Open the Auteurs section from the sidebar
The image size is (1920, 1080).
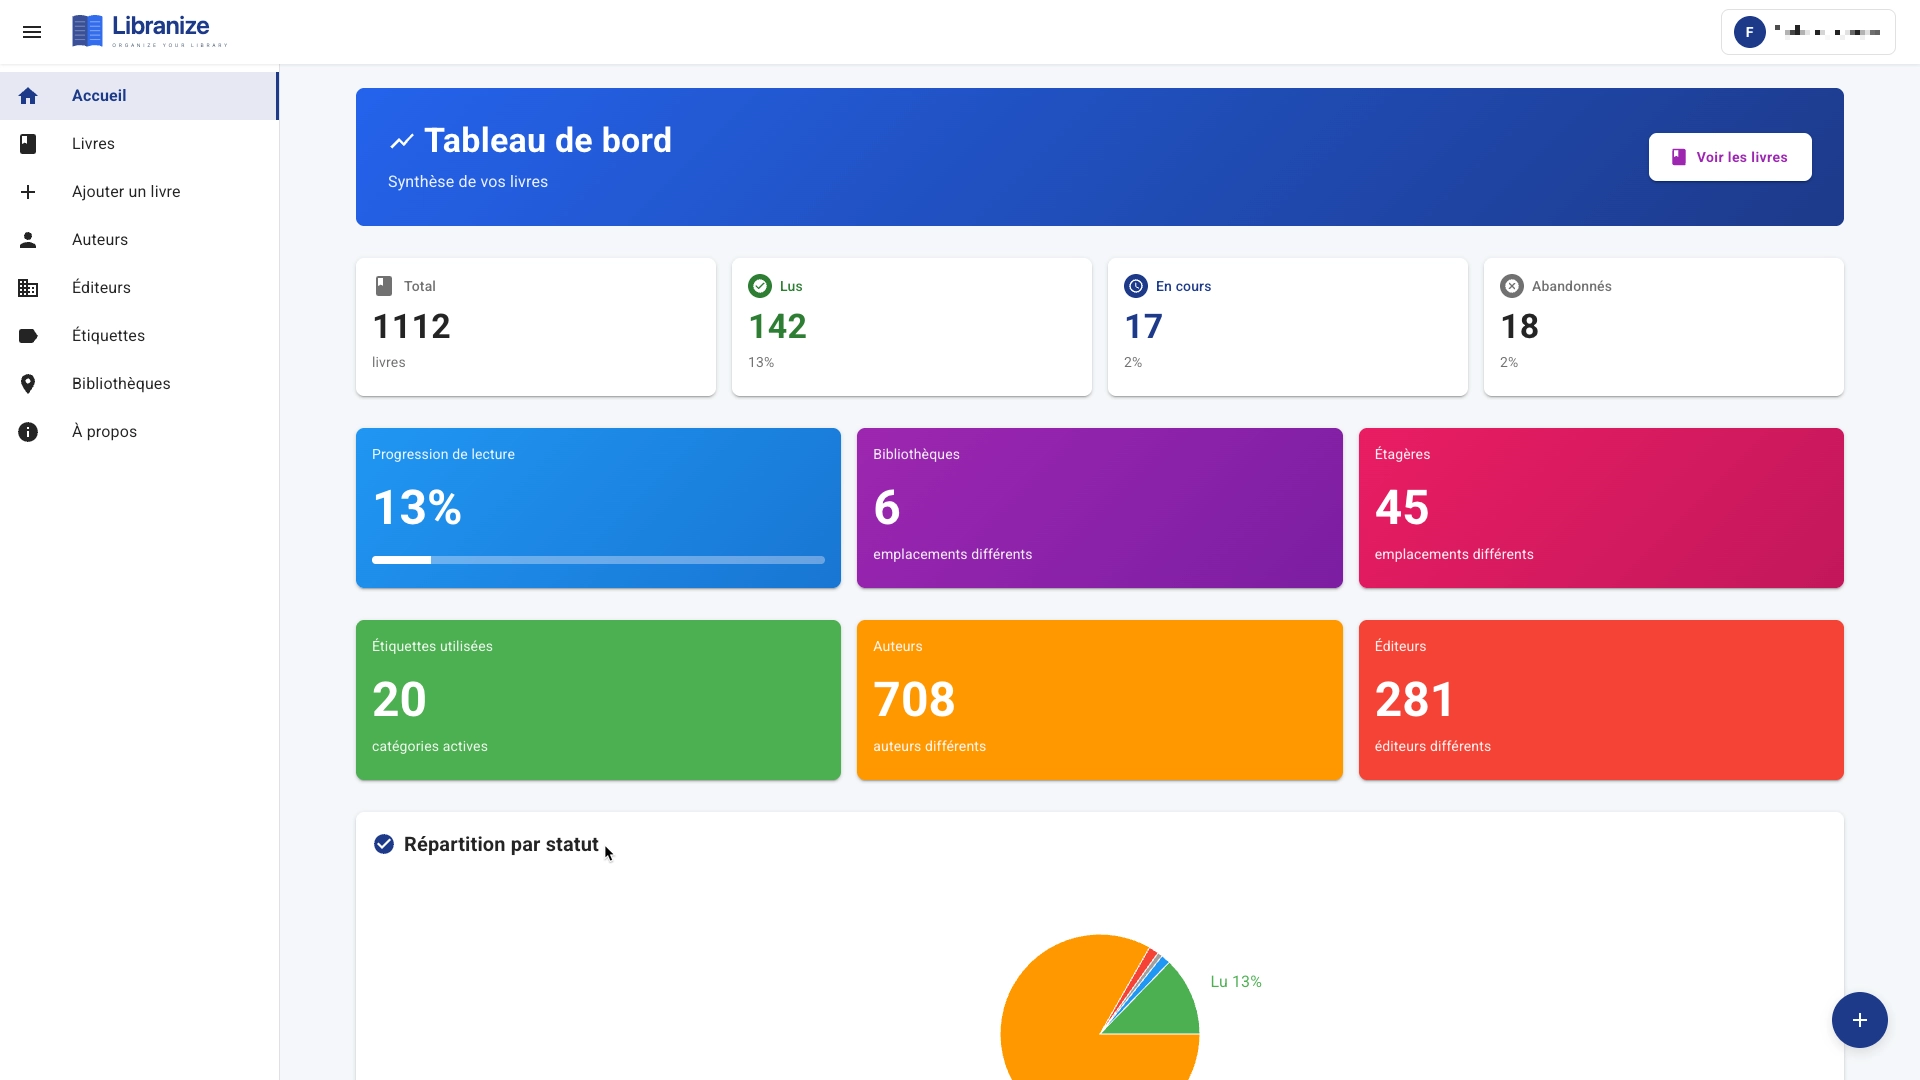point(99,240)
